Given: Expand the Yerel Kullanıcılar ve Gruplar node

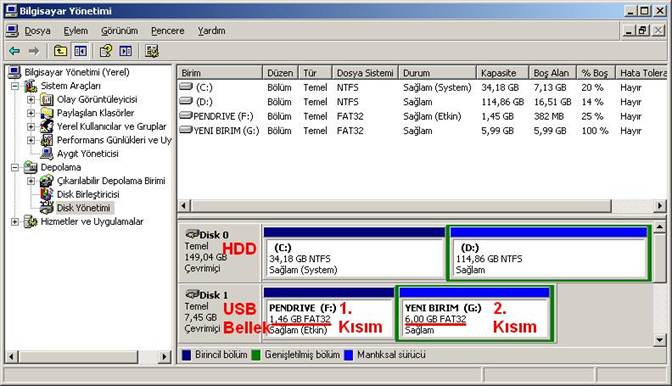Looking at the screenshot, I should [x=31, y=127].
